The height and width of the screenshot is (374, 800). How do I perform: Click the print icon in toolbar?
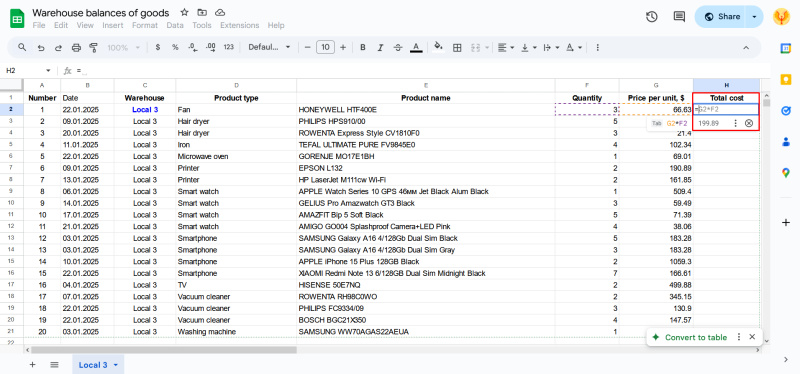pos(76,47)
